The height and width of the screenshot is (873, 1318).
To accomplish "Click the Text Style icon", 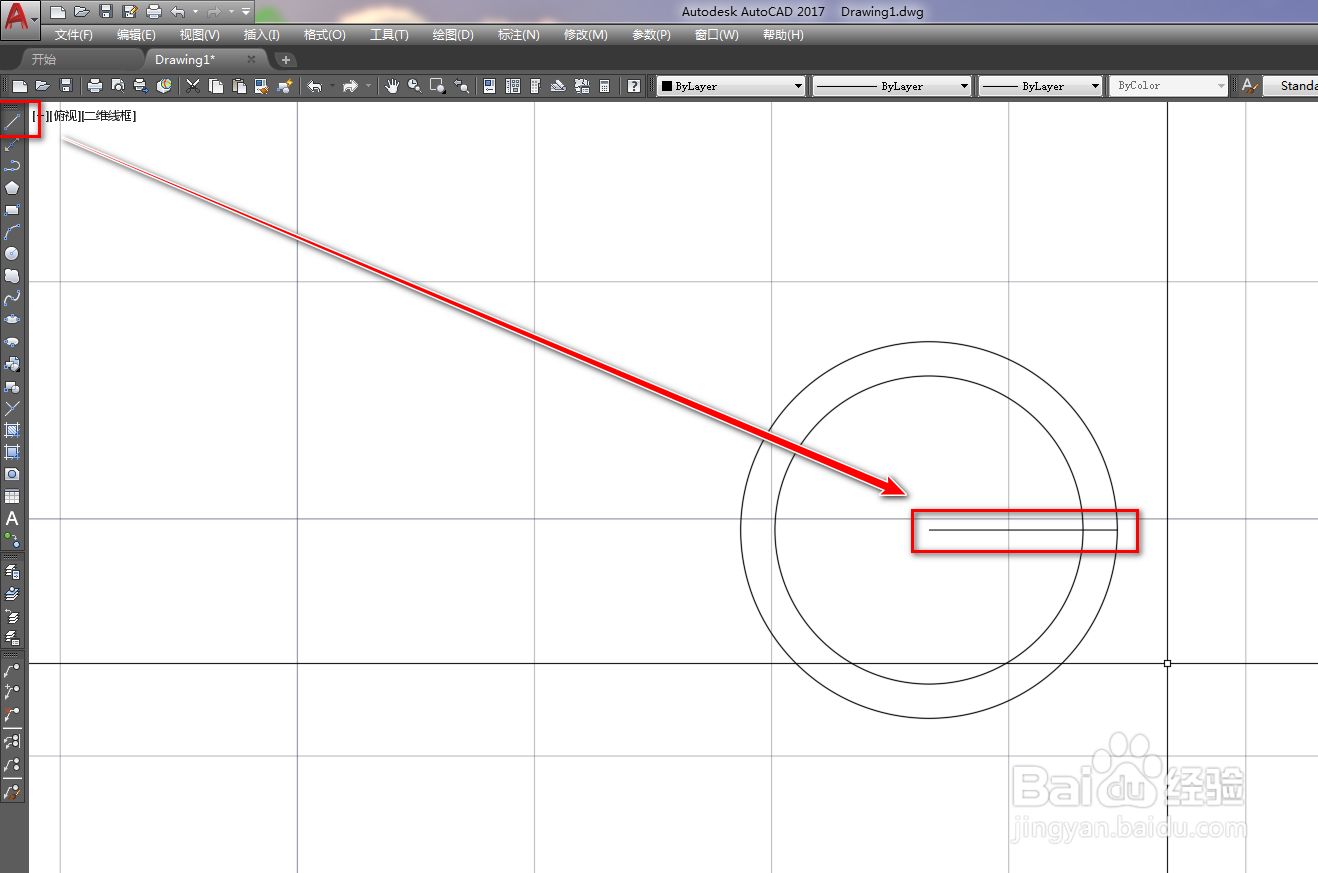I will pyautogui.click(x=1250, y=86).
